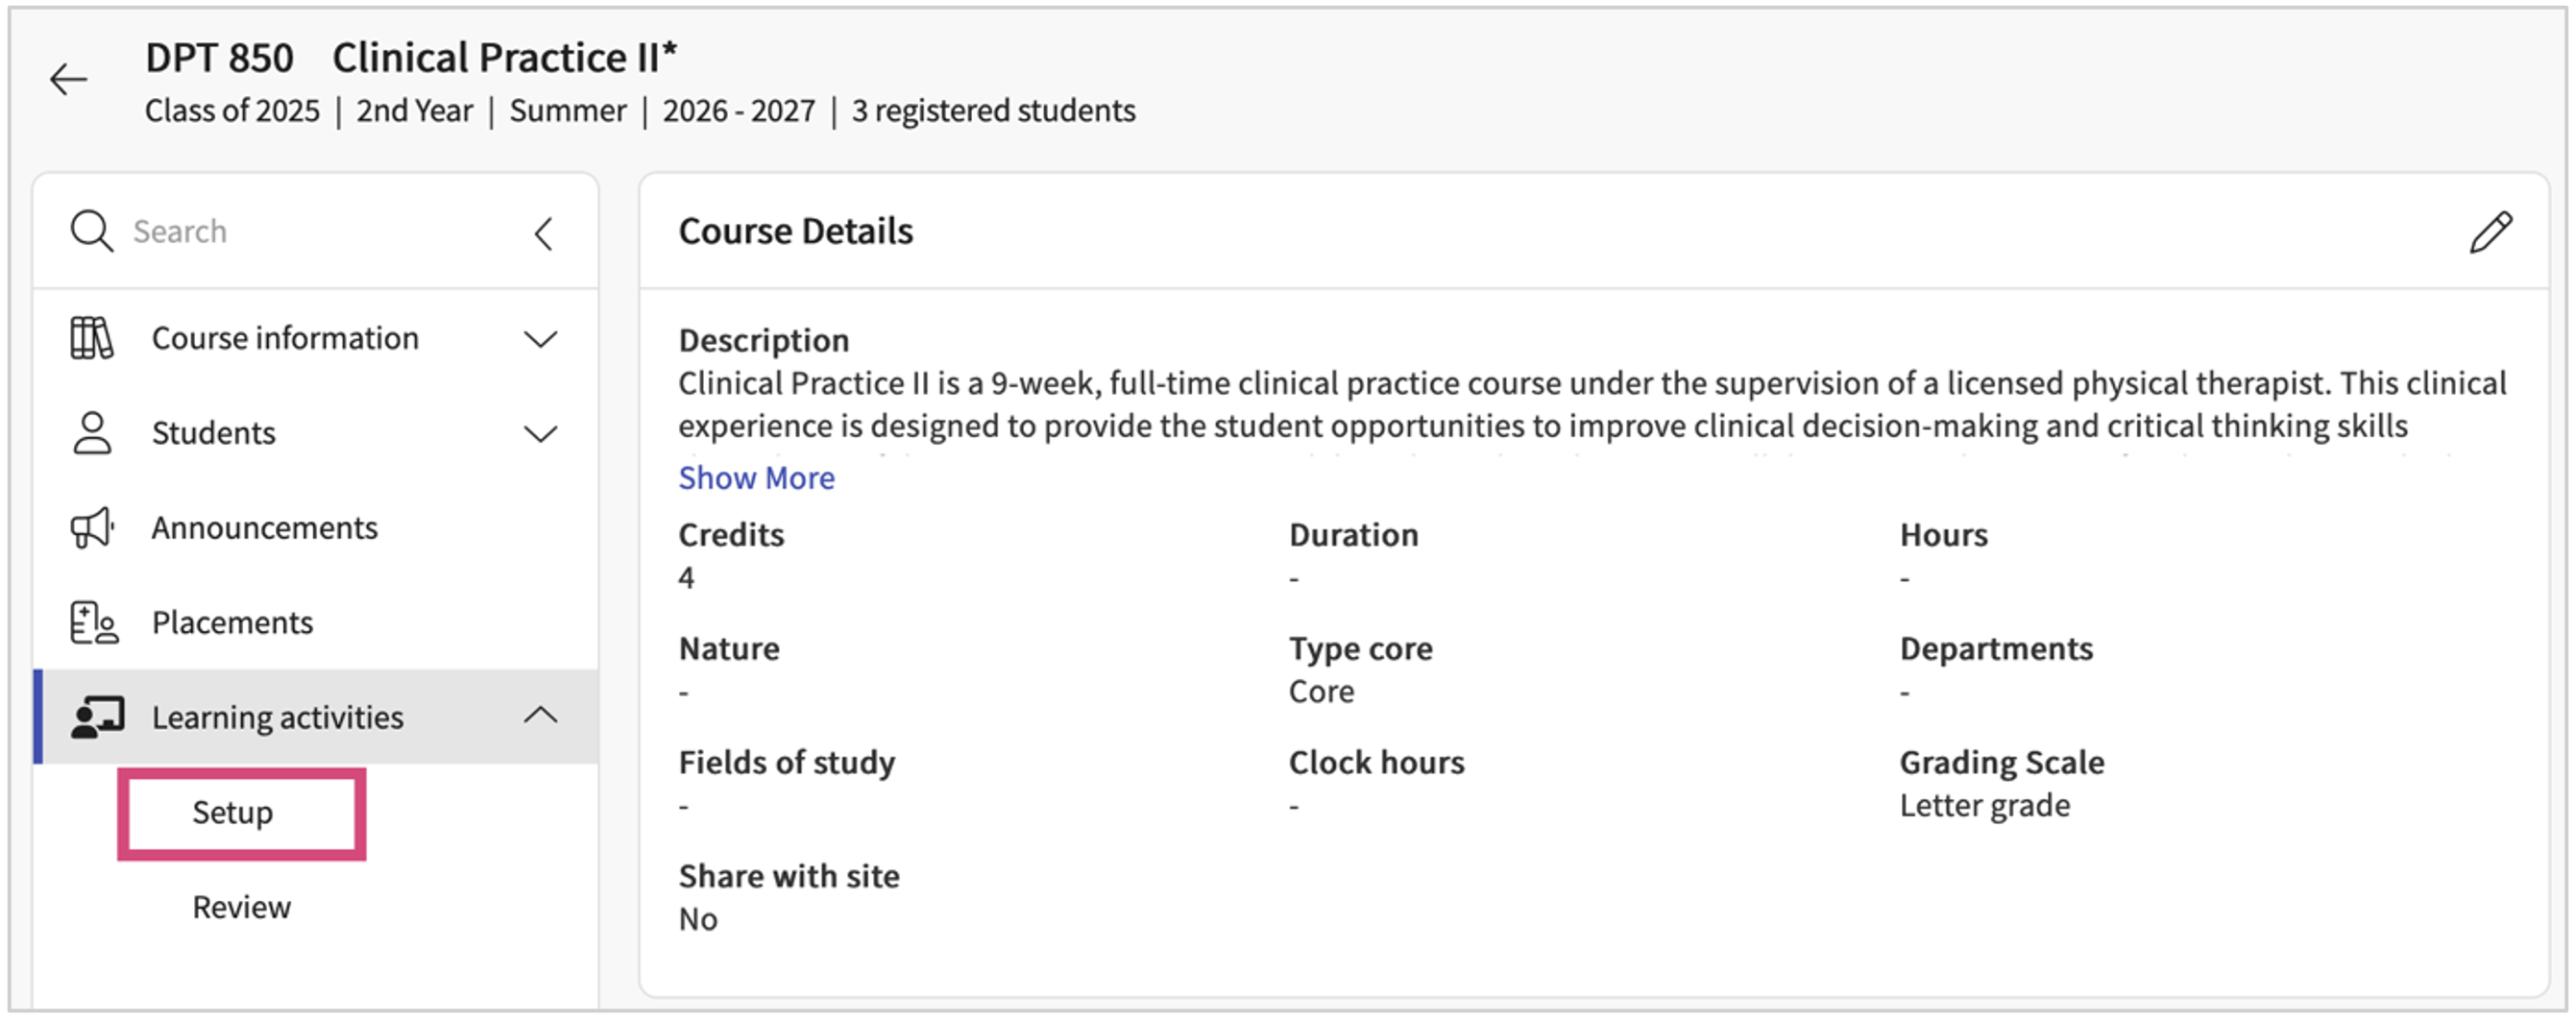Expand the Students section chevron
2576x1022 pixels.
(x=540, y=434)
